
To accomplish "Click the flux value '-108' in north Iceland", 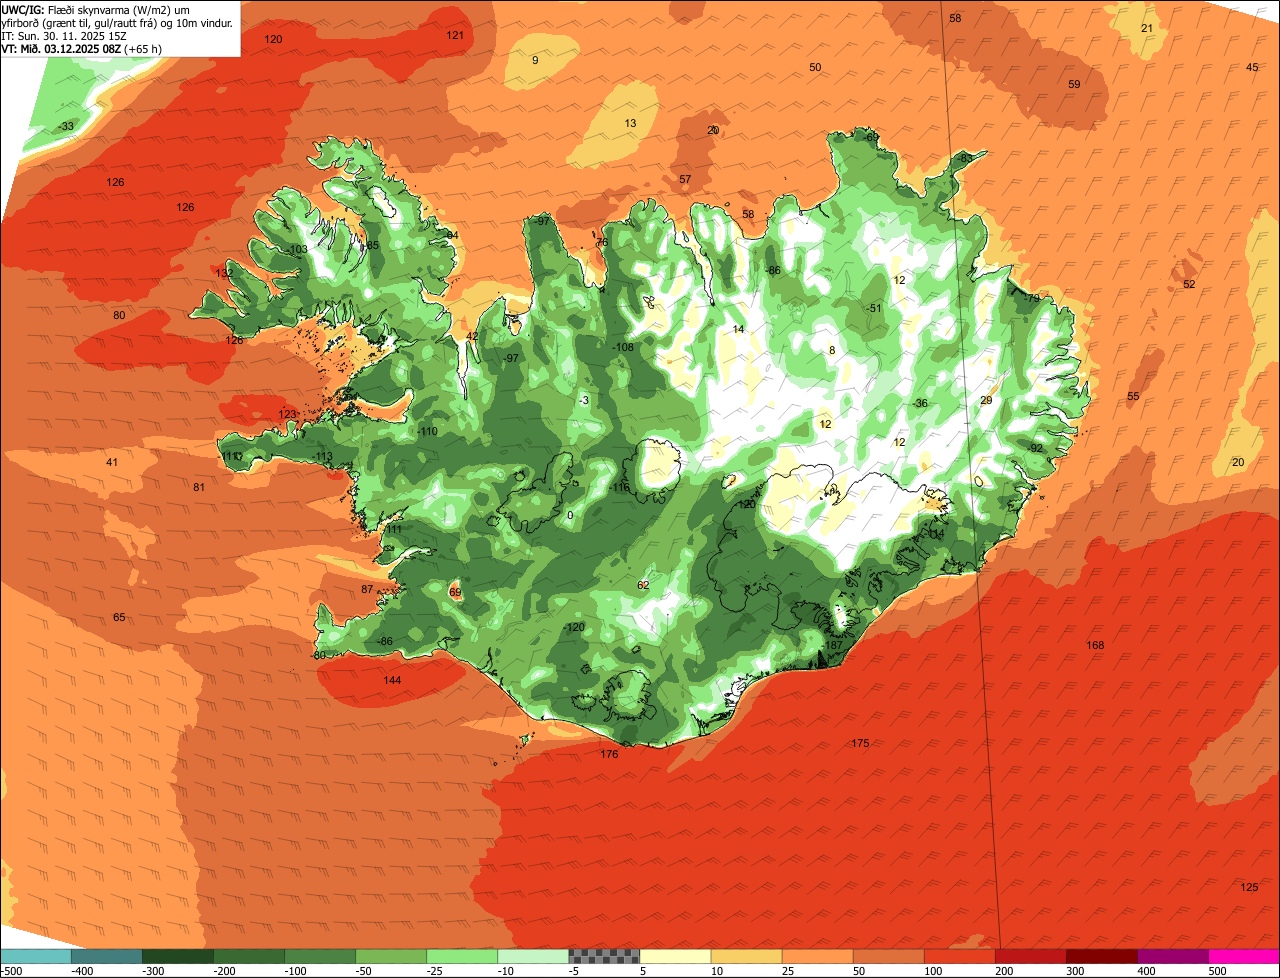I will (x=623, y=347).
